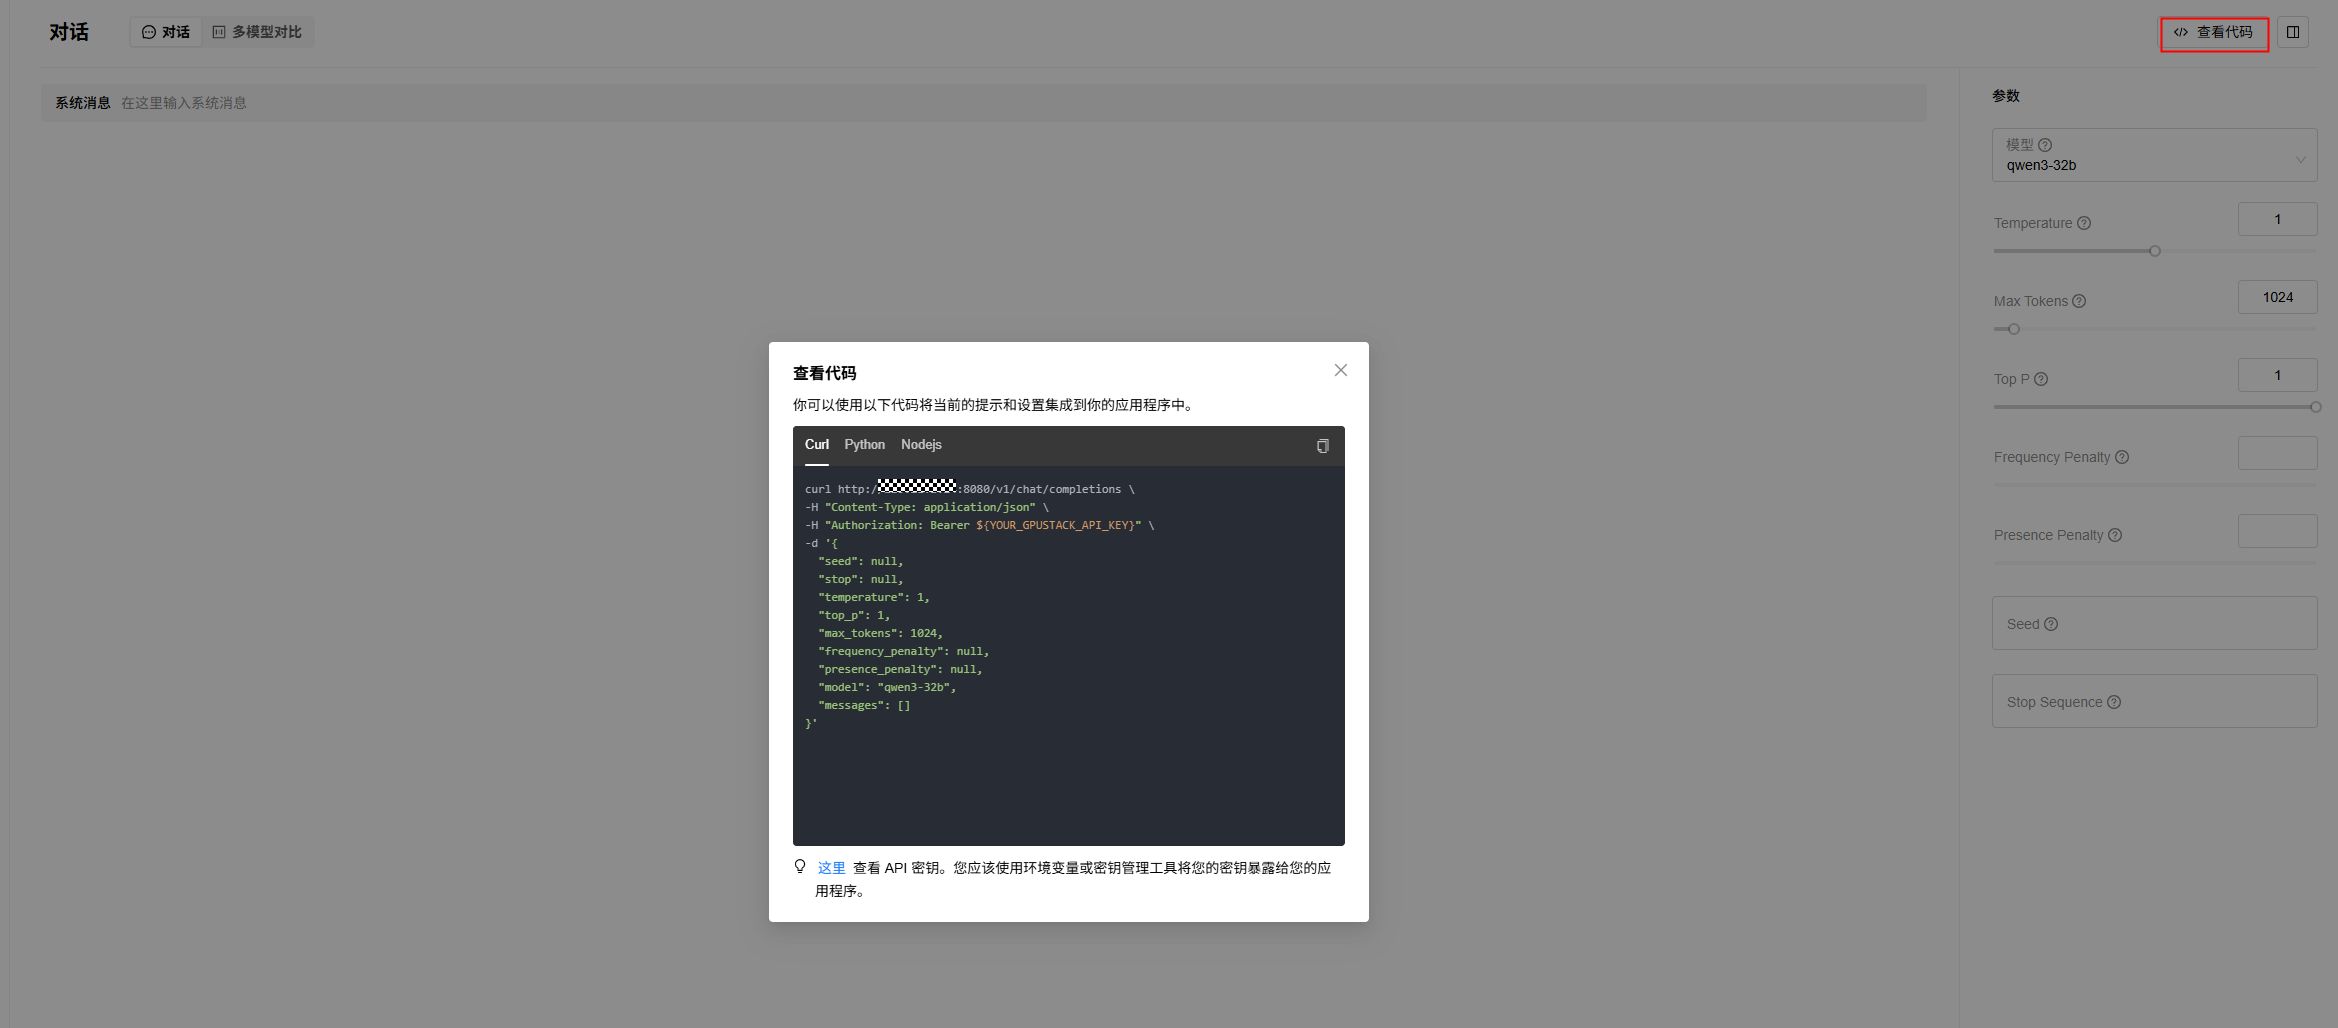Click the Temperature slider handle

2155,252
